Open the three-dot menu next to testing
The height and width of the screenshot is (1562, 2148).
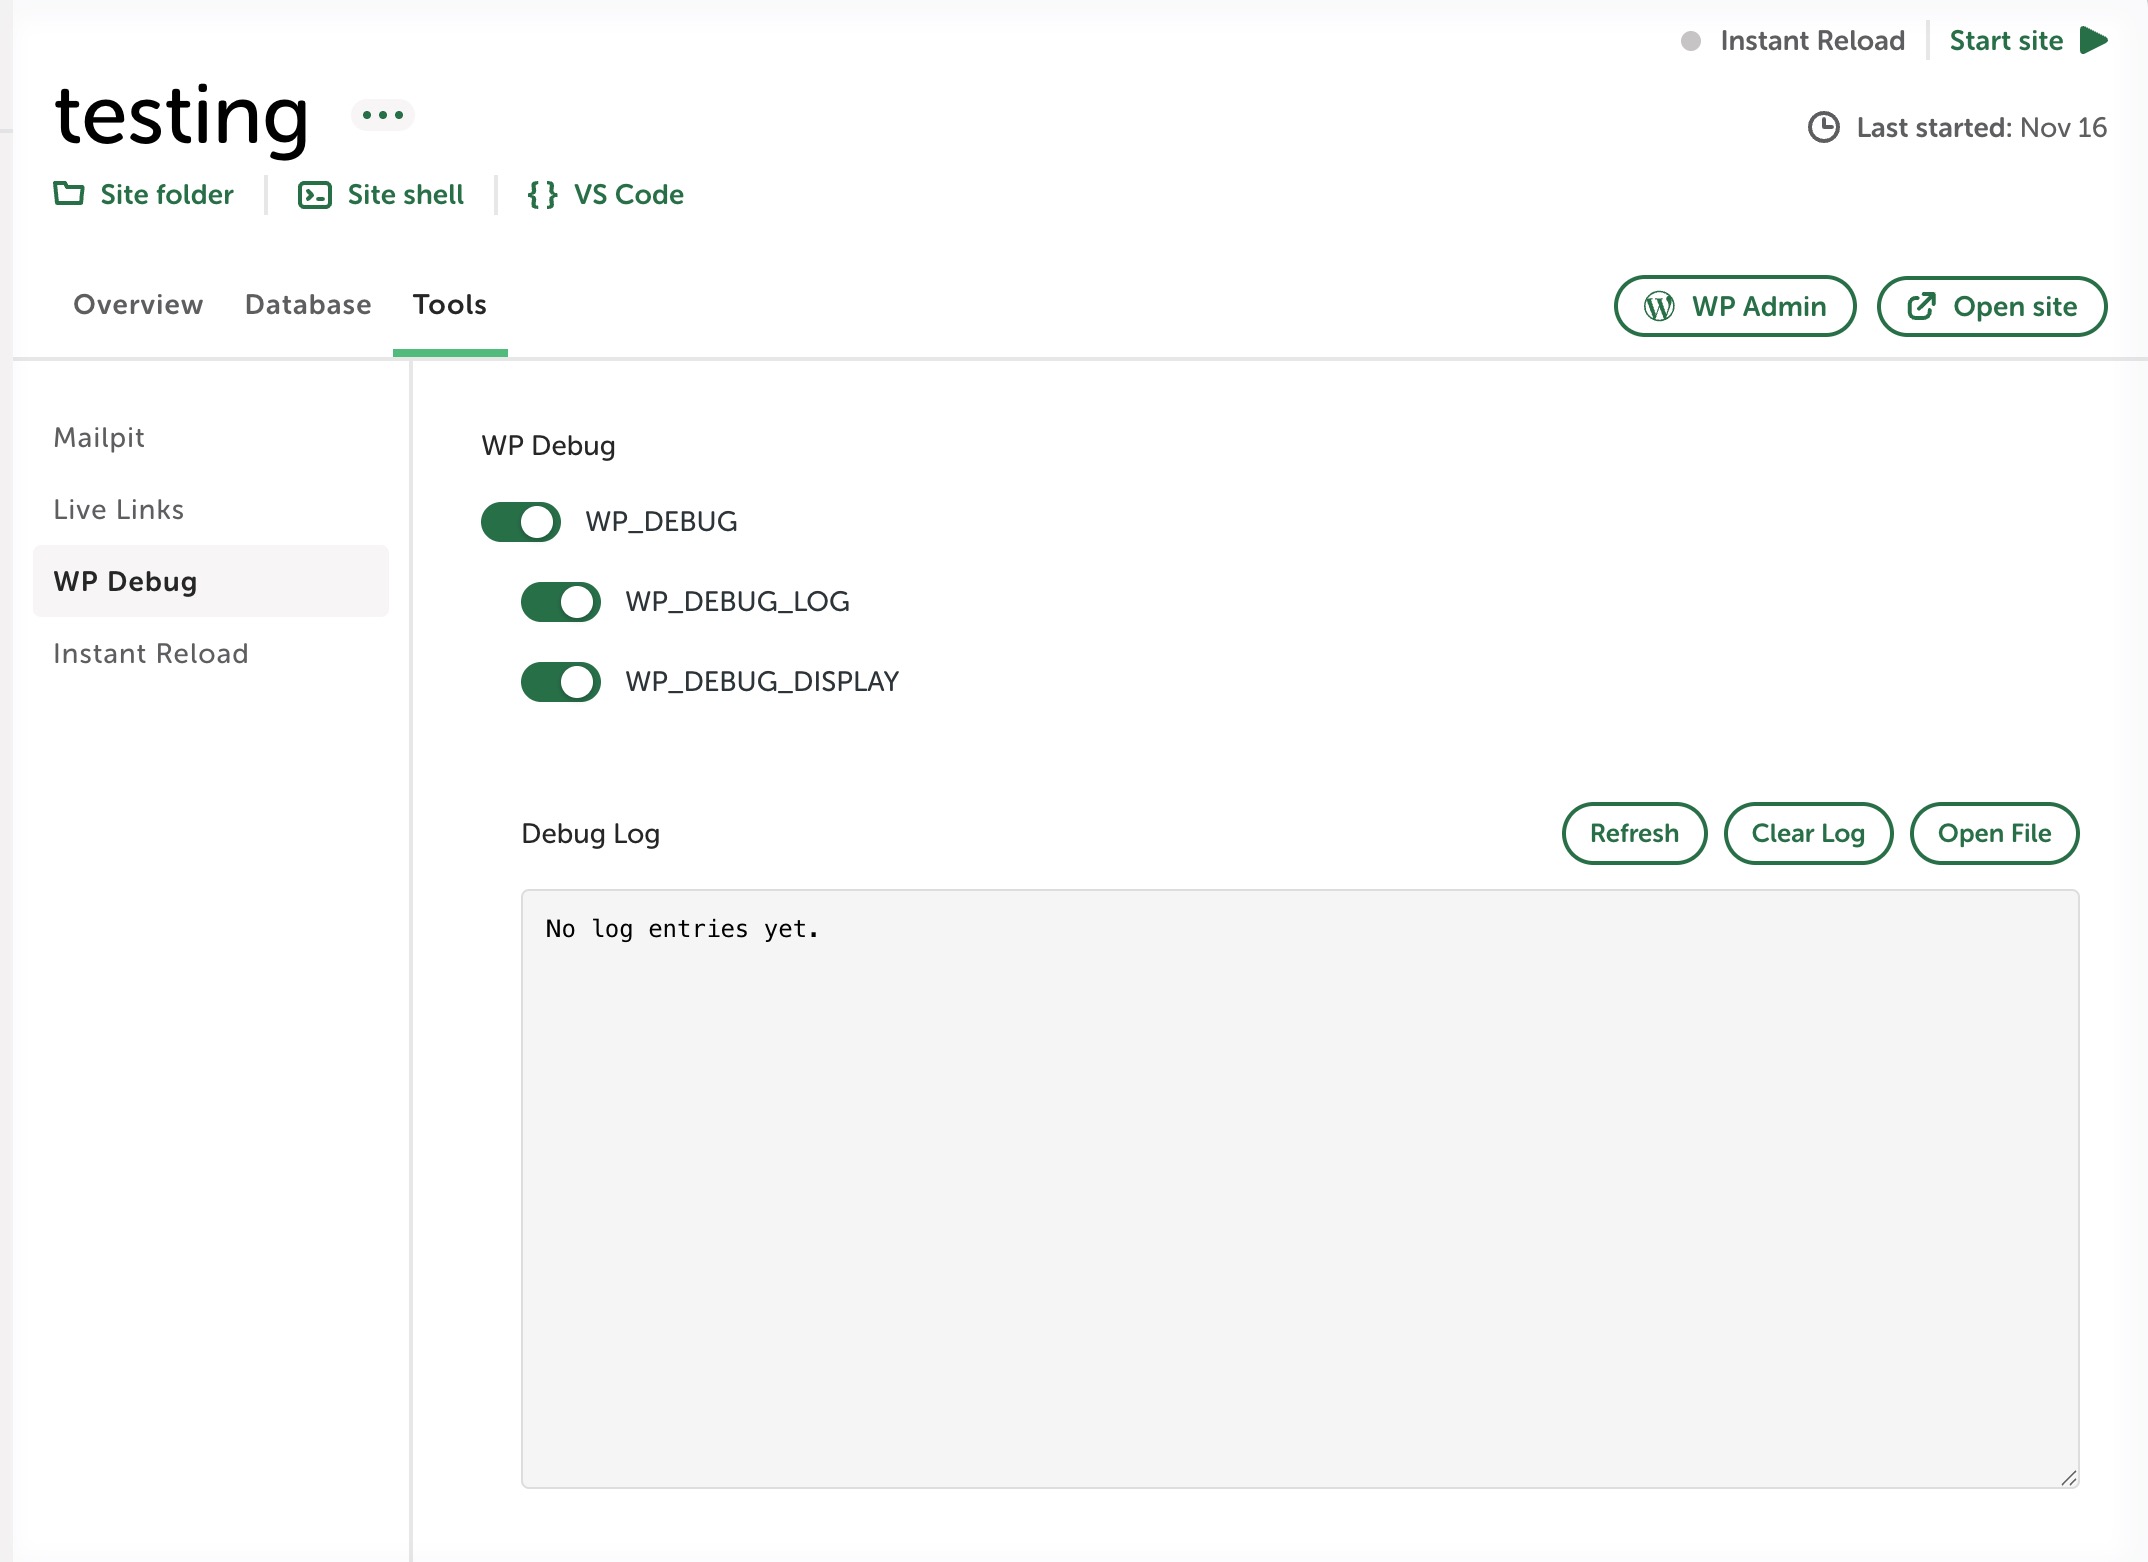[383, 115]
